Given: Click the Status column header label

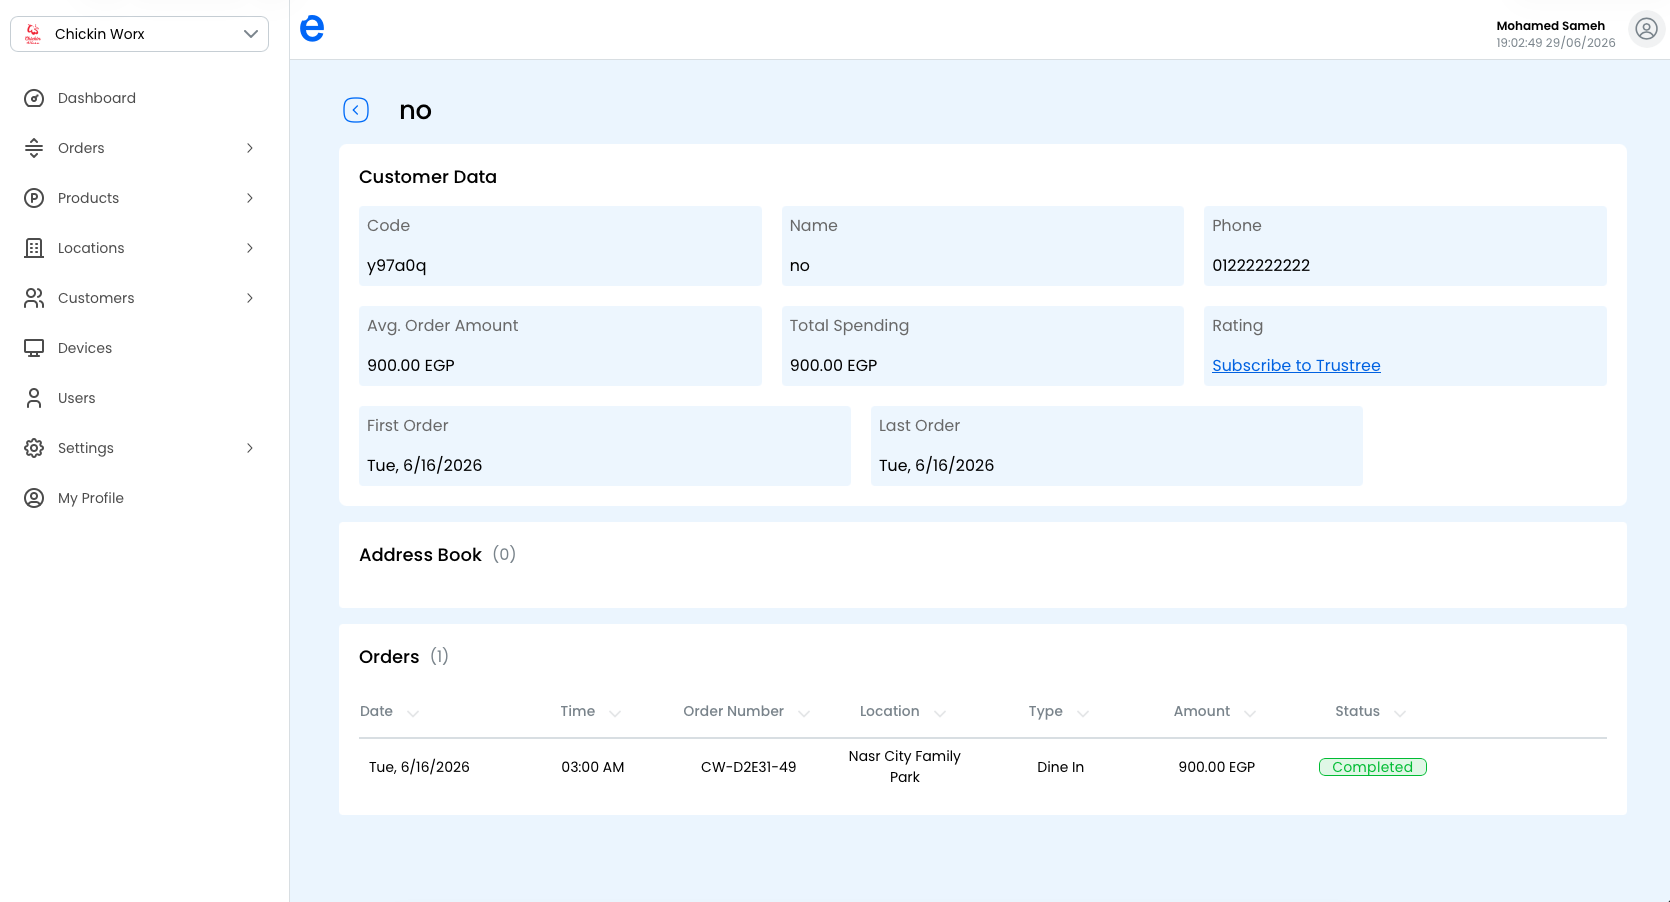Looking at the screenshot, I should tap(1357, 711).
